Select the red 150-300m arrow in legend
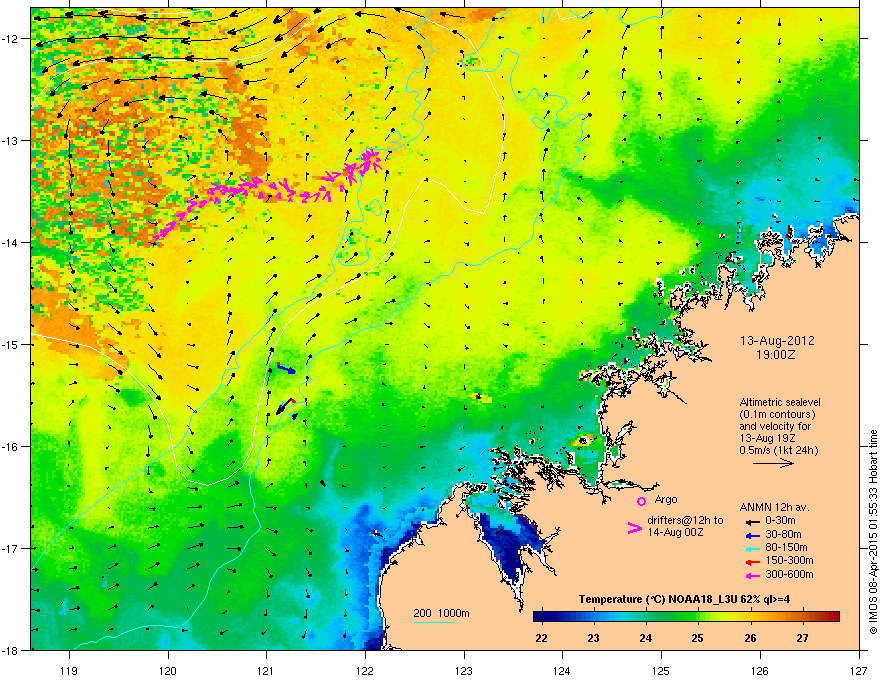This screenshot has width=880, height=680. point(751,561)
